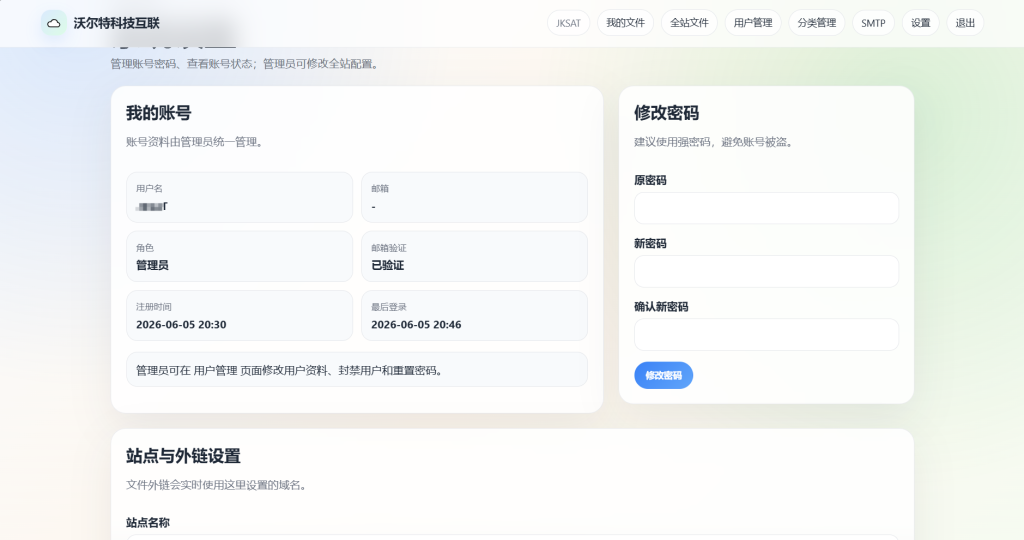The image size is (1024, 540).
Task: Click the 管理账号密码 page subtitle
Action: pos(246,64)
